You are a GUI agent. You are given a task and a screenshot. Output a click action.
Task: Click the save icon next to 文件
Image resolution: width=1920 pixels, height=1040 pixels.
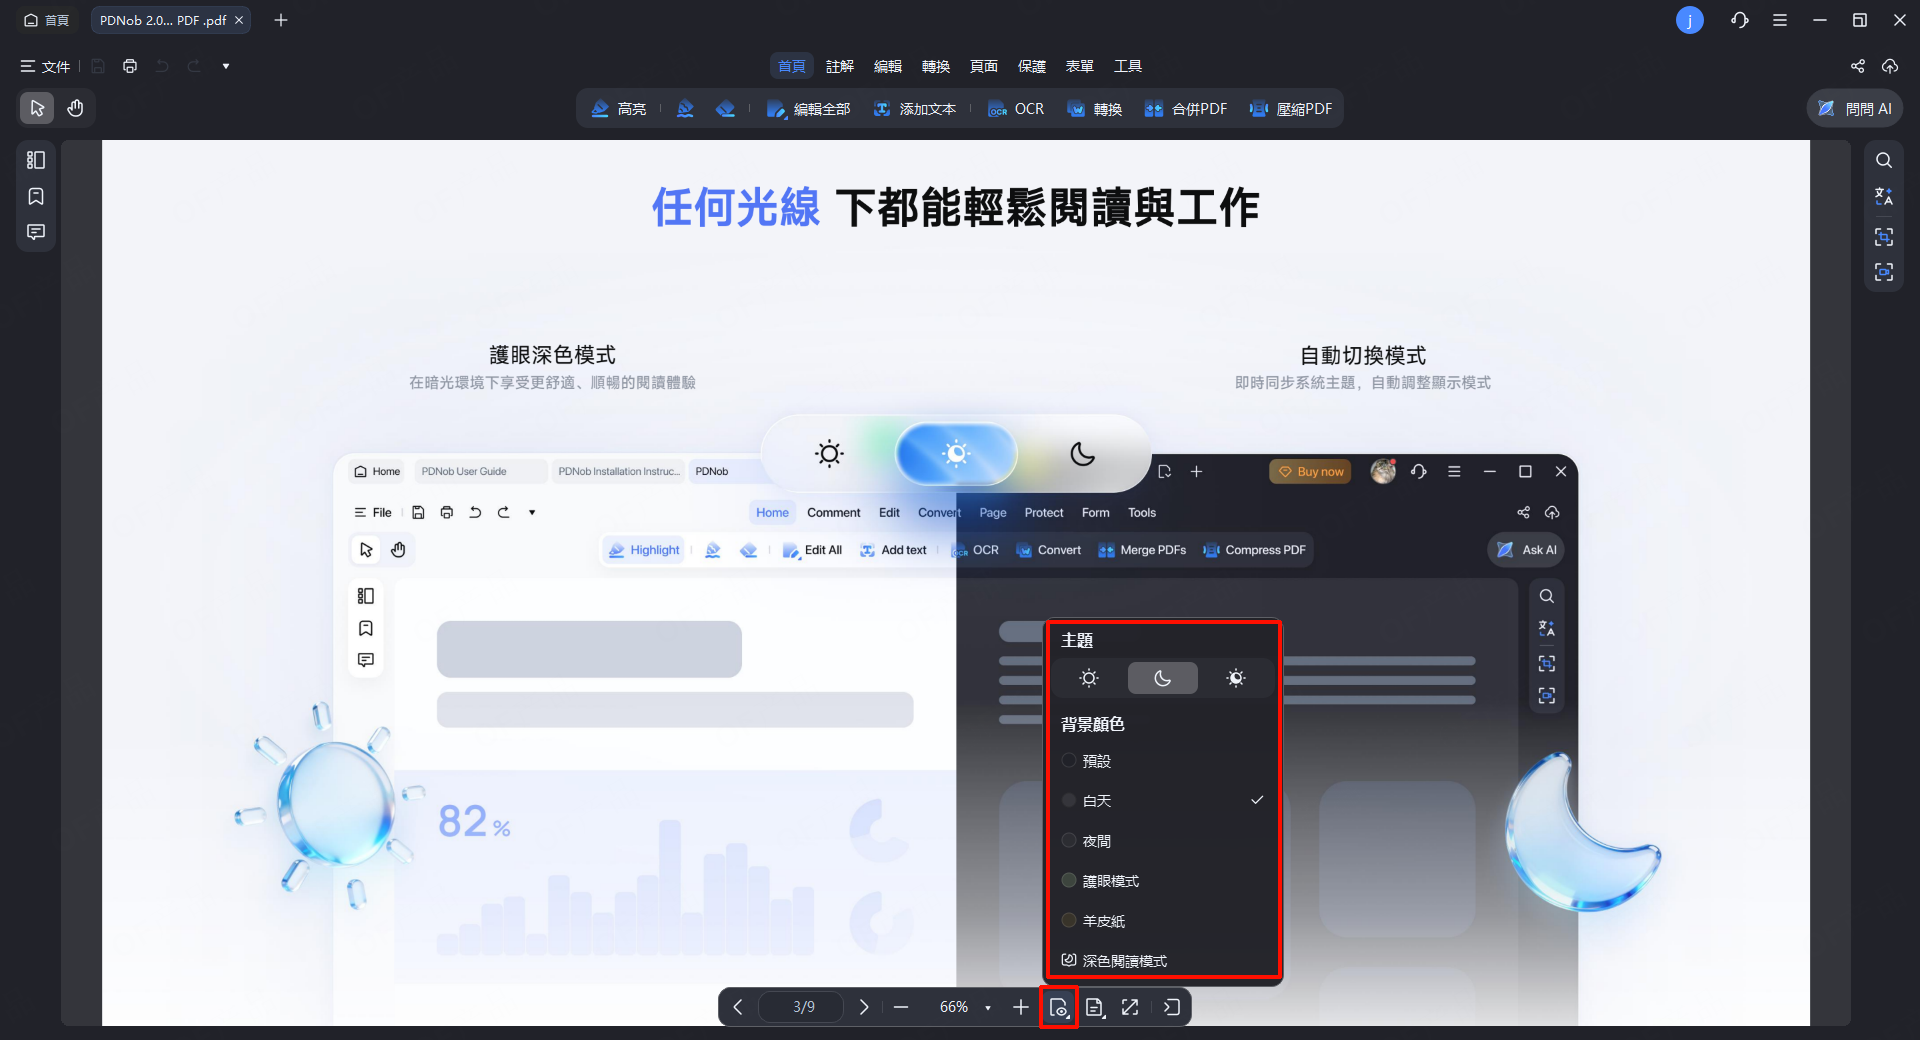pyautogui.click(x=98, y=66)
